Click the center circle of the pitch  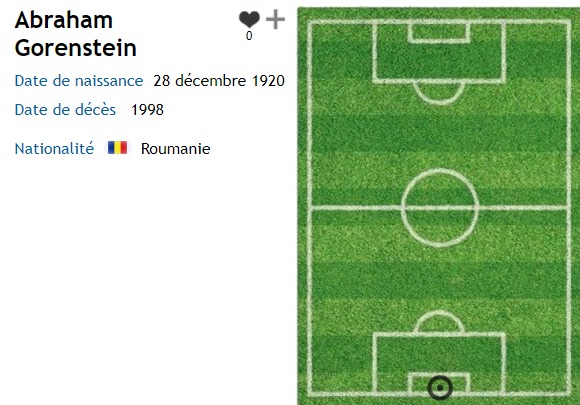[440, 207]
